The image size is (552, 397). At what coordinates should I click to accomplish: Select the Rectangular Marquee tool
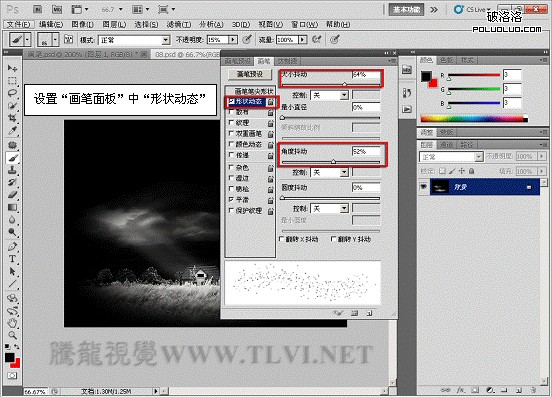click(12, 81)
